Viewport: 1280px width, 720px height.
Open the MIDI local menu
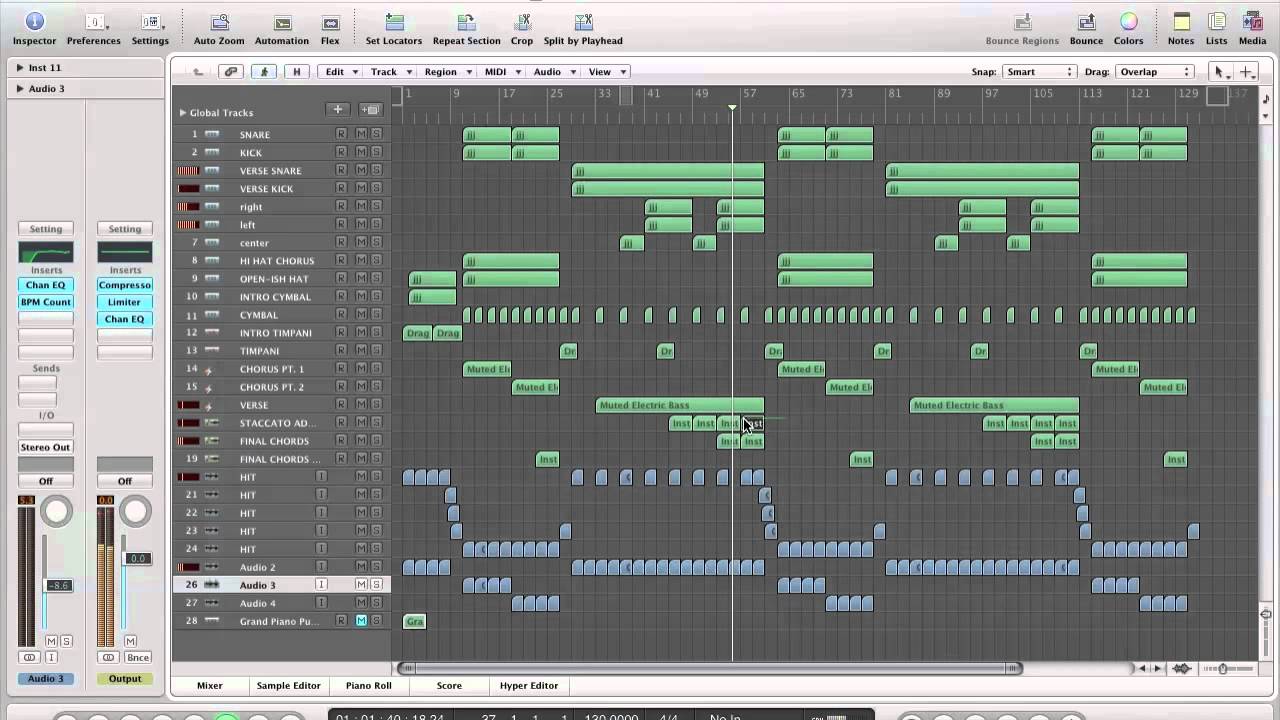click(x=500, y=72)
